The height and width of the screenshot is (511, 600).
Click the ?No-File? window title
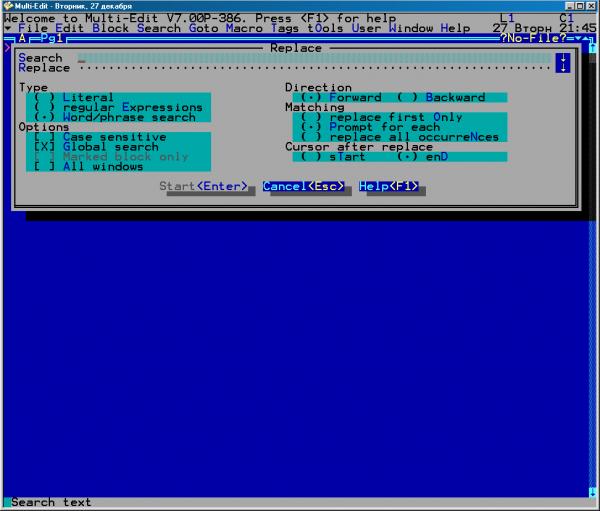click(533, 38)
